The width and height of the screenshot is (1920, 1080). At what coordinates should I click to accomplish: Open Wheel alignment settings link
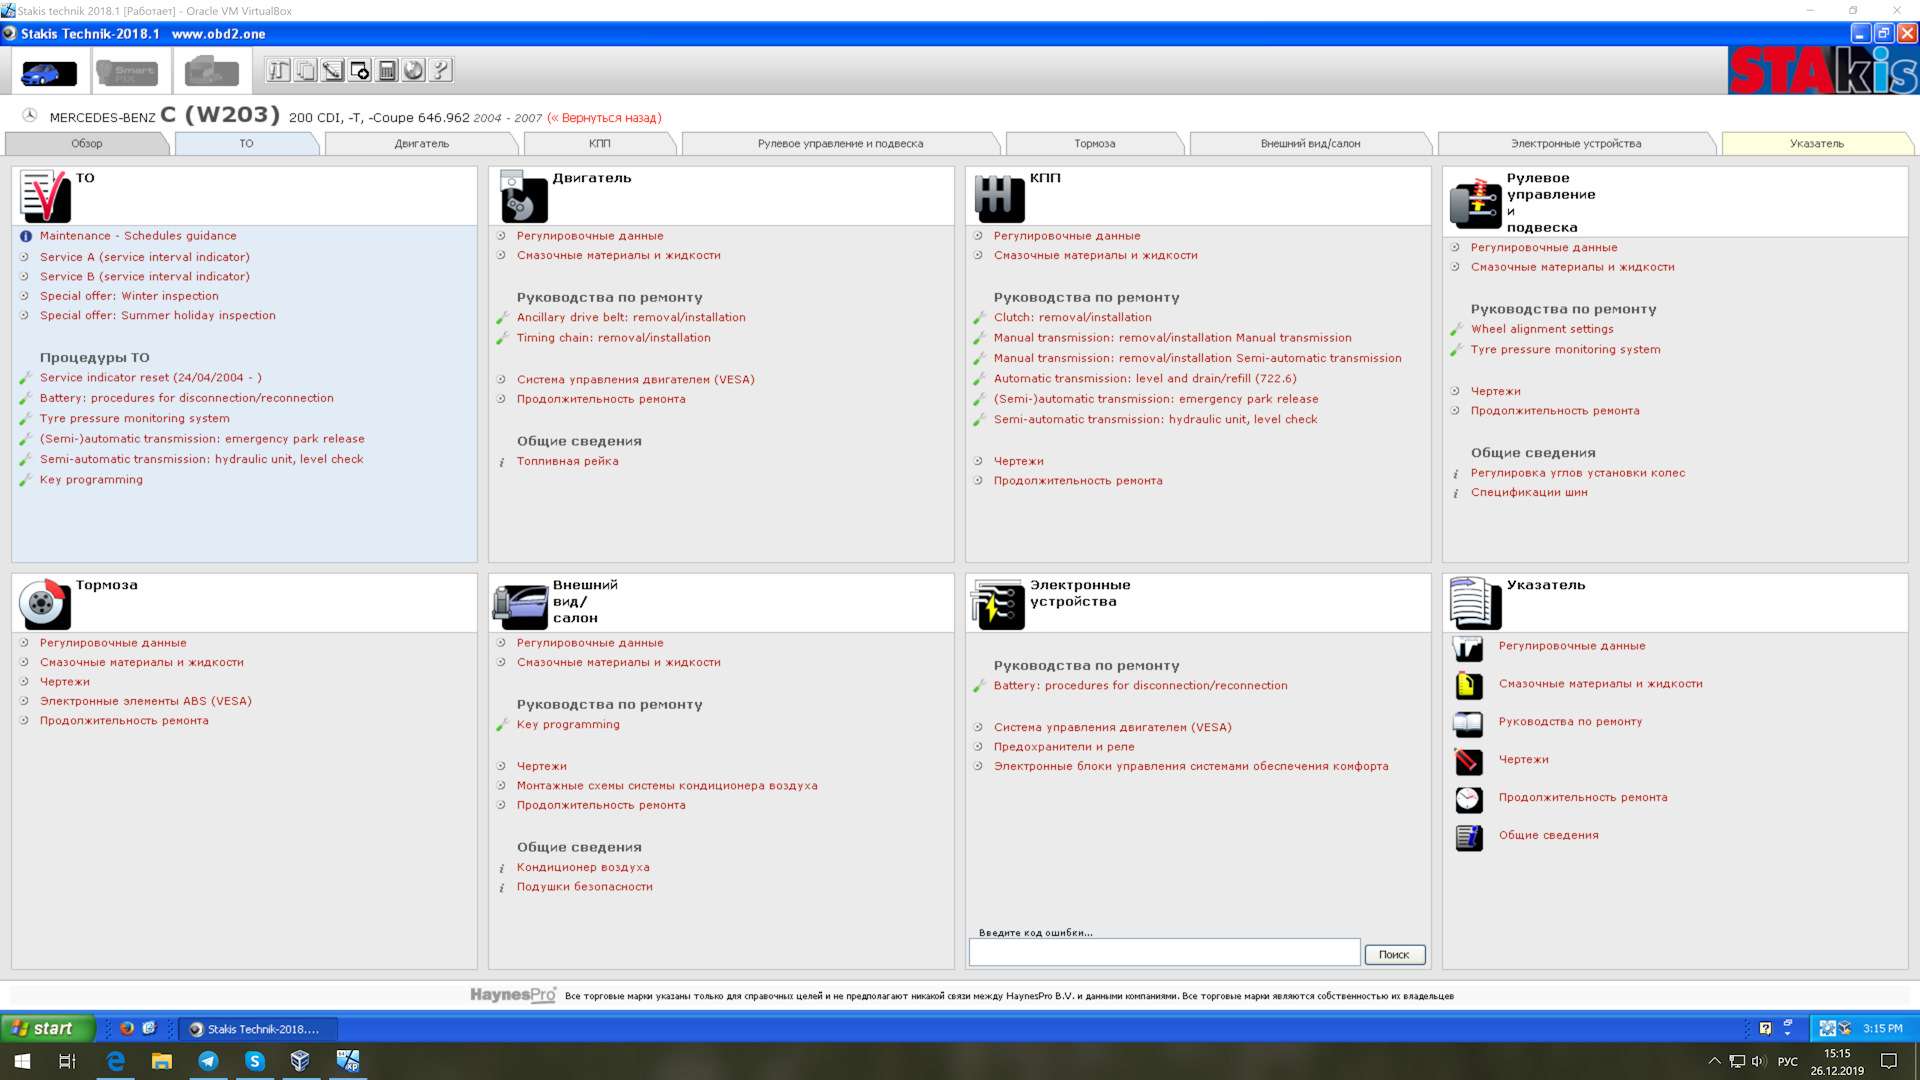tap(1542, 329)
